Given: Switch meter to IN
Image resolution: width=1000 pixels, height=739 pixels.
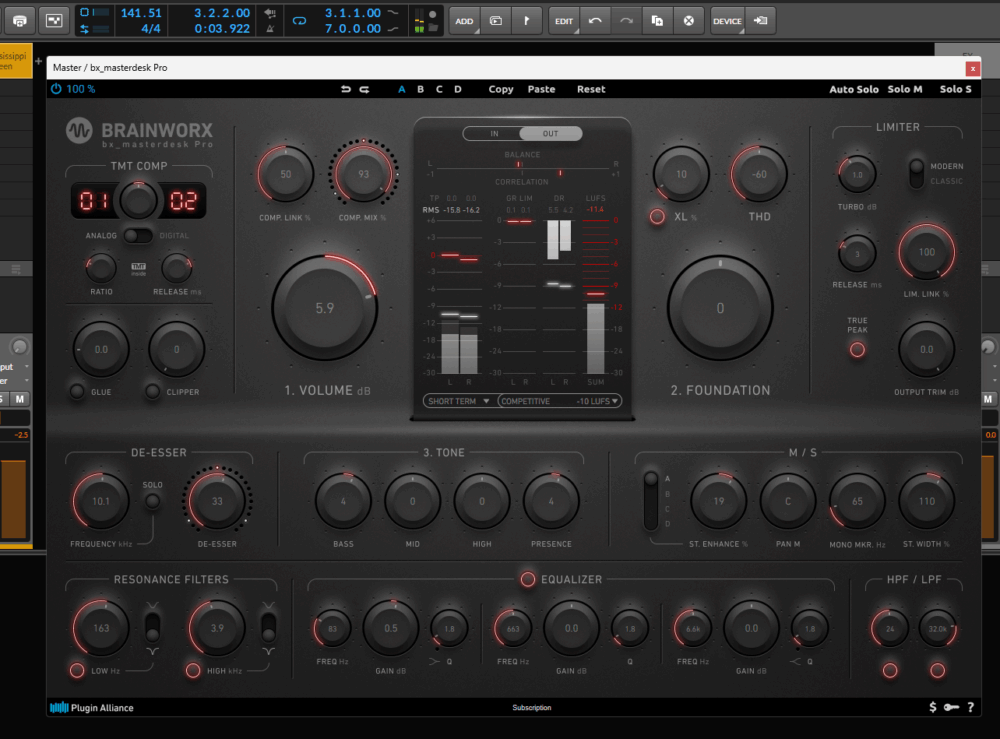Looking at the screenshot, I should (494, 133).
